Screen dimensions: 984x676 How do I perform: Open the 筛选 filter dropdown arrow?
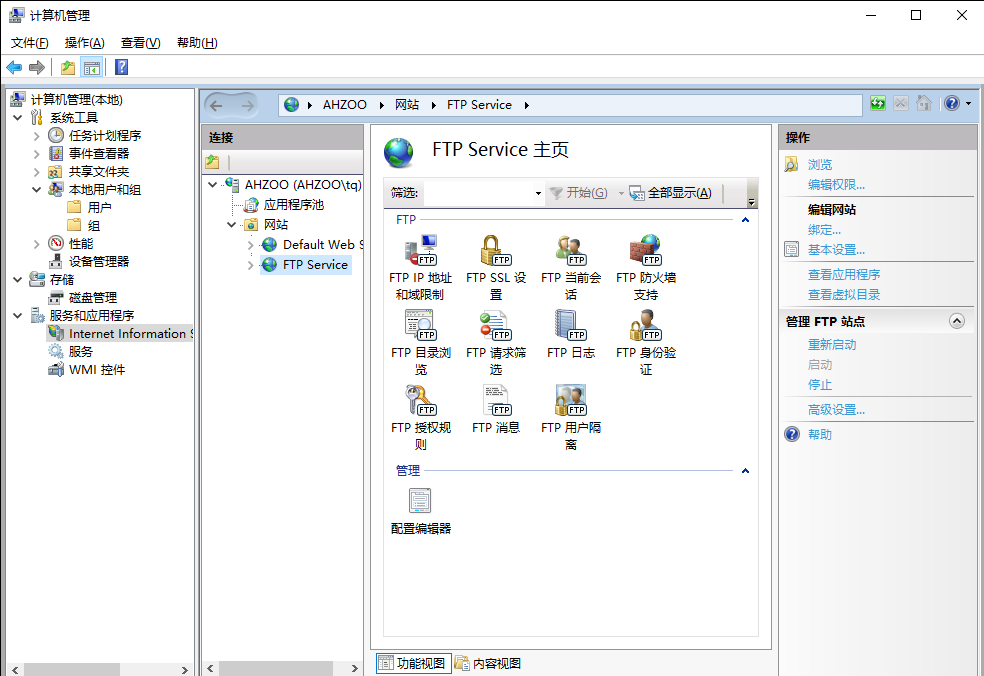[538, 193]
